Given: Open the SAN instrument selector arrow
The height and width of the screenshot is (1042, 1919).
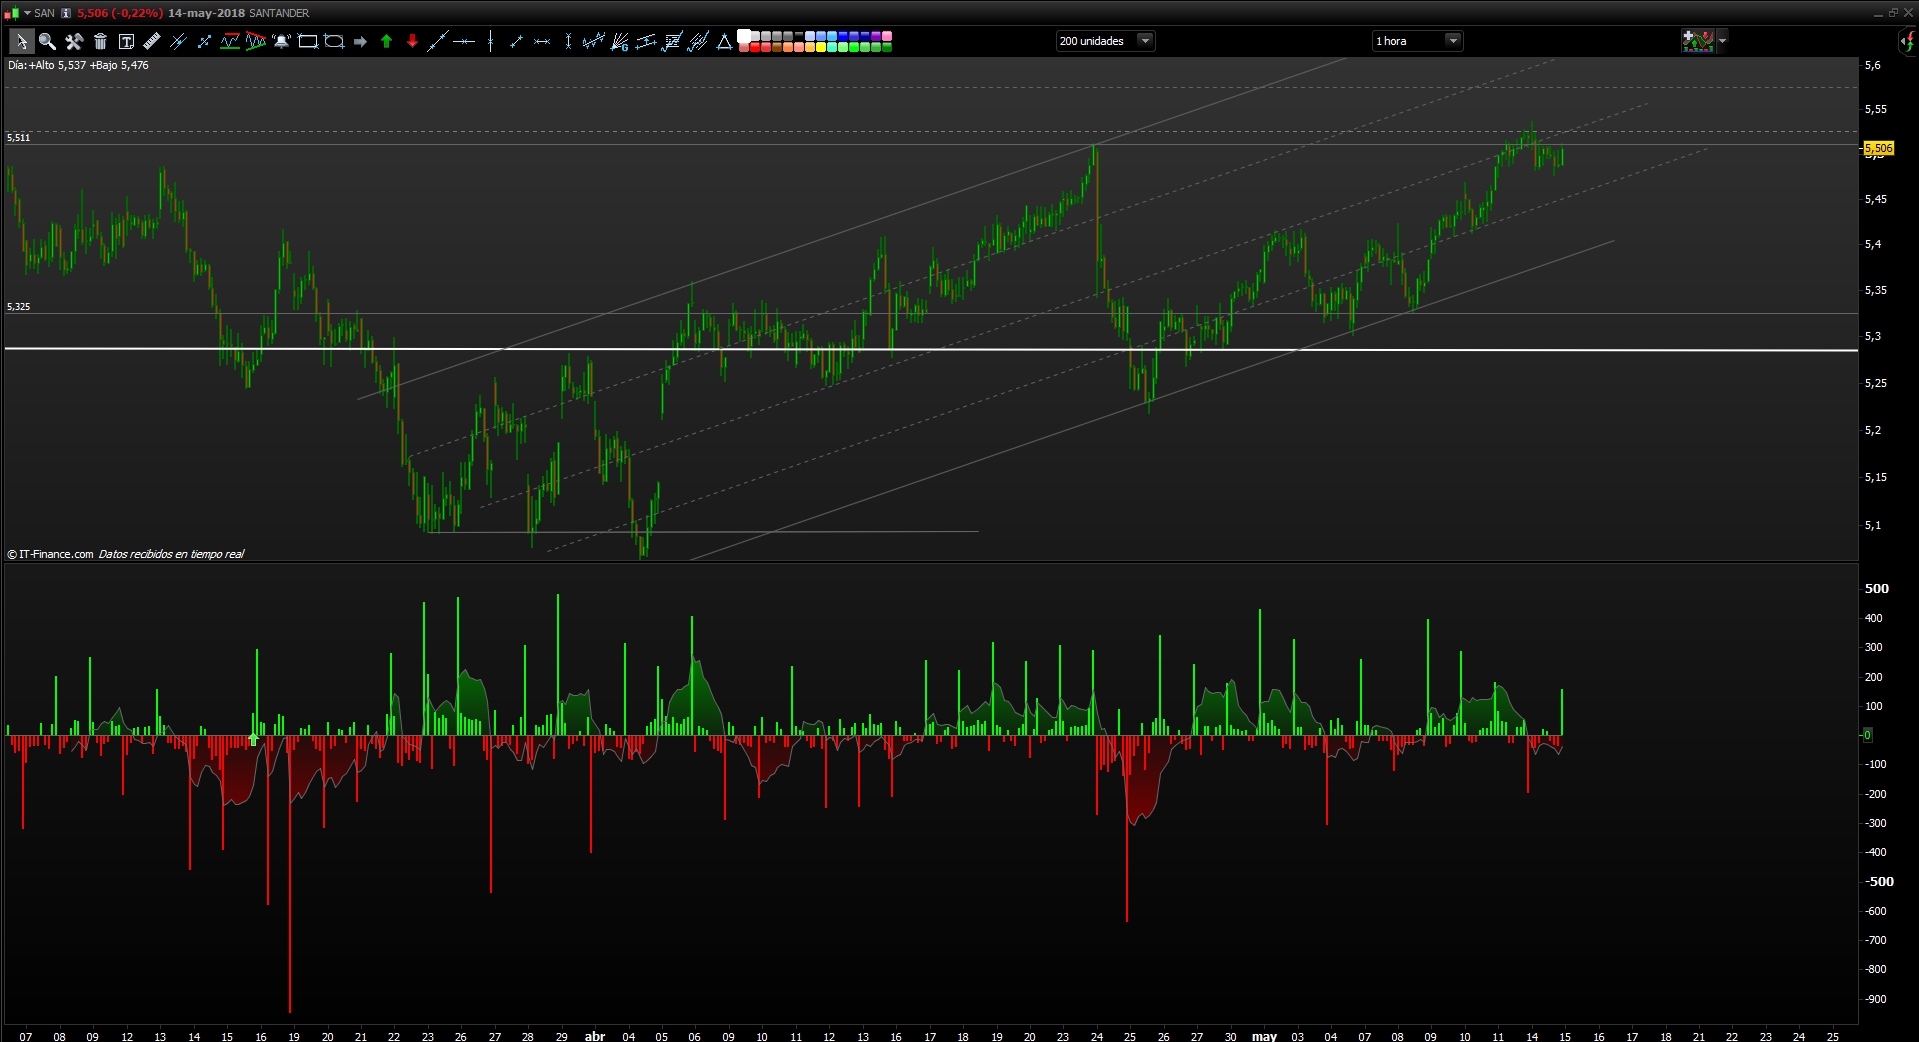Looking at the screenshot, I should [27, 13].
